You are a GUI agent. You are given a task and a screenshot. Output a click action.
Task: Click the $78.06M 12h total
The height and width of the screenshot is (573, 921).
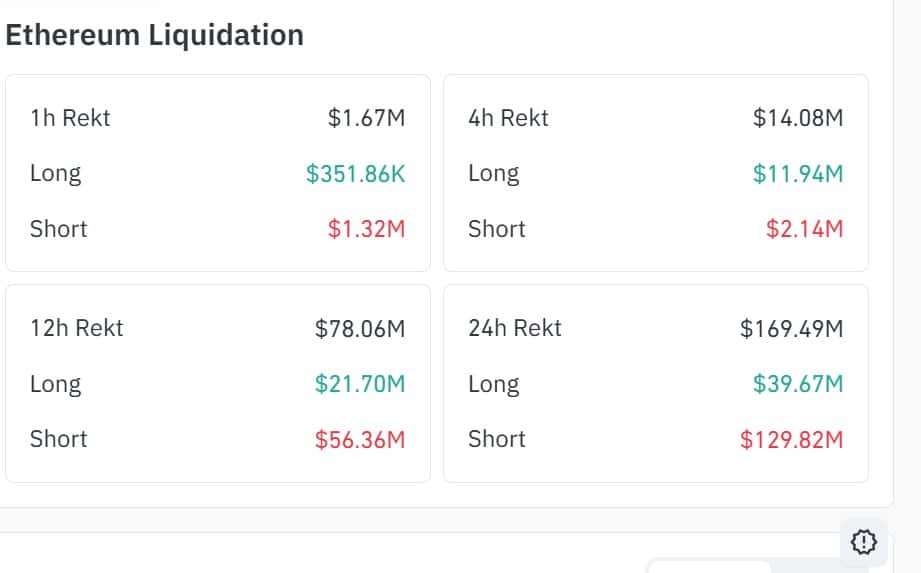point(360,328)
